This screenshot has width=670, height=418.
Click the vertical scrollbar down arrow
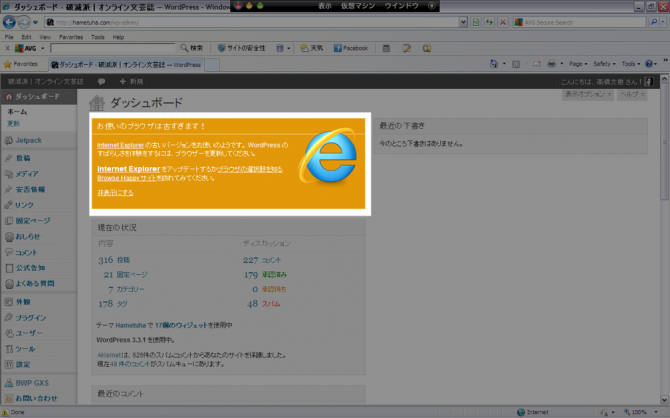click(664, 400)
